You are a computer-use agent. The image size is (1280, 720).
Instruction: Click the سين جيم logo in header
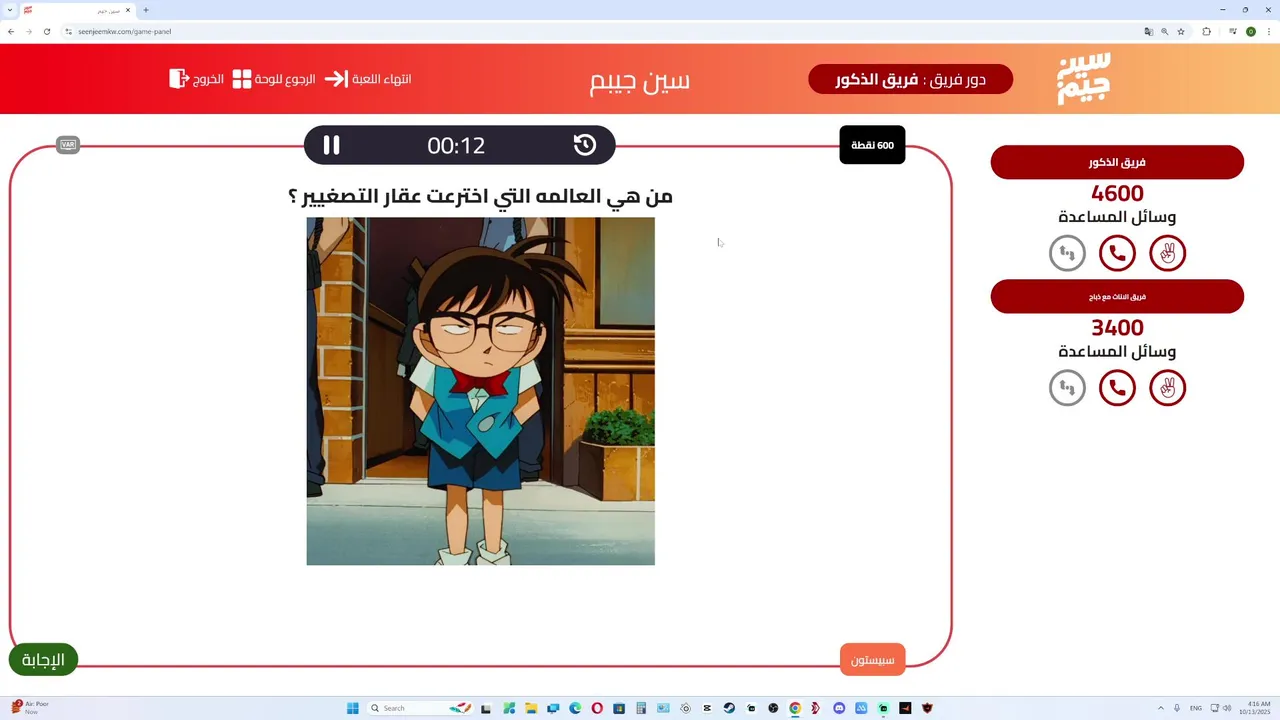point(1084,78)
